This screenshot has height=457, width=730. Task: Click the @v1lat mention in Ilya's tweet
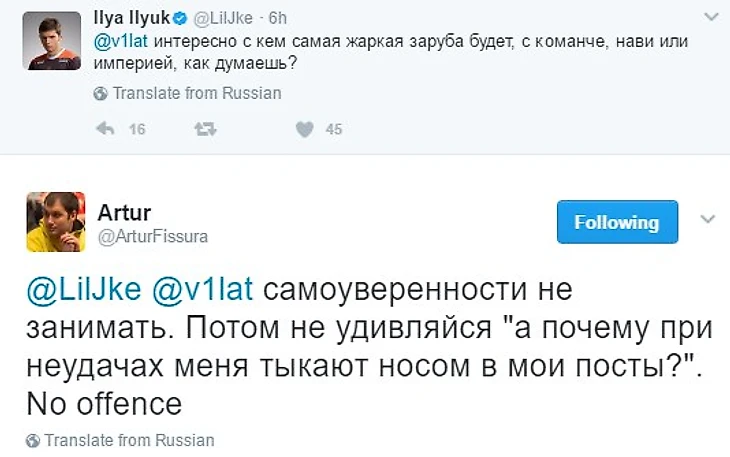pos(122,42)
